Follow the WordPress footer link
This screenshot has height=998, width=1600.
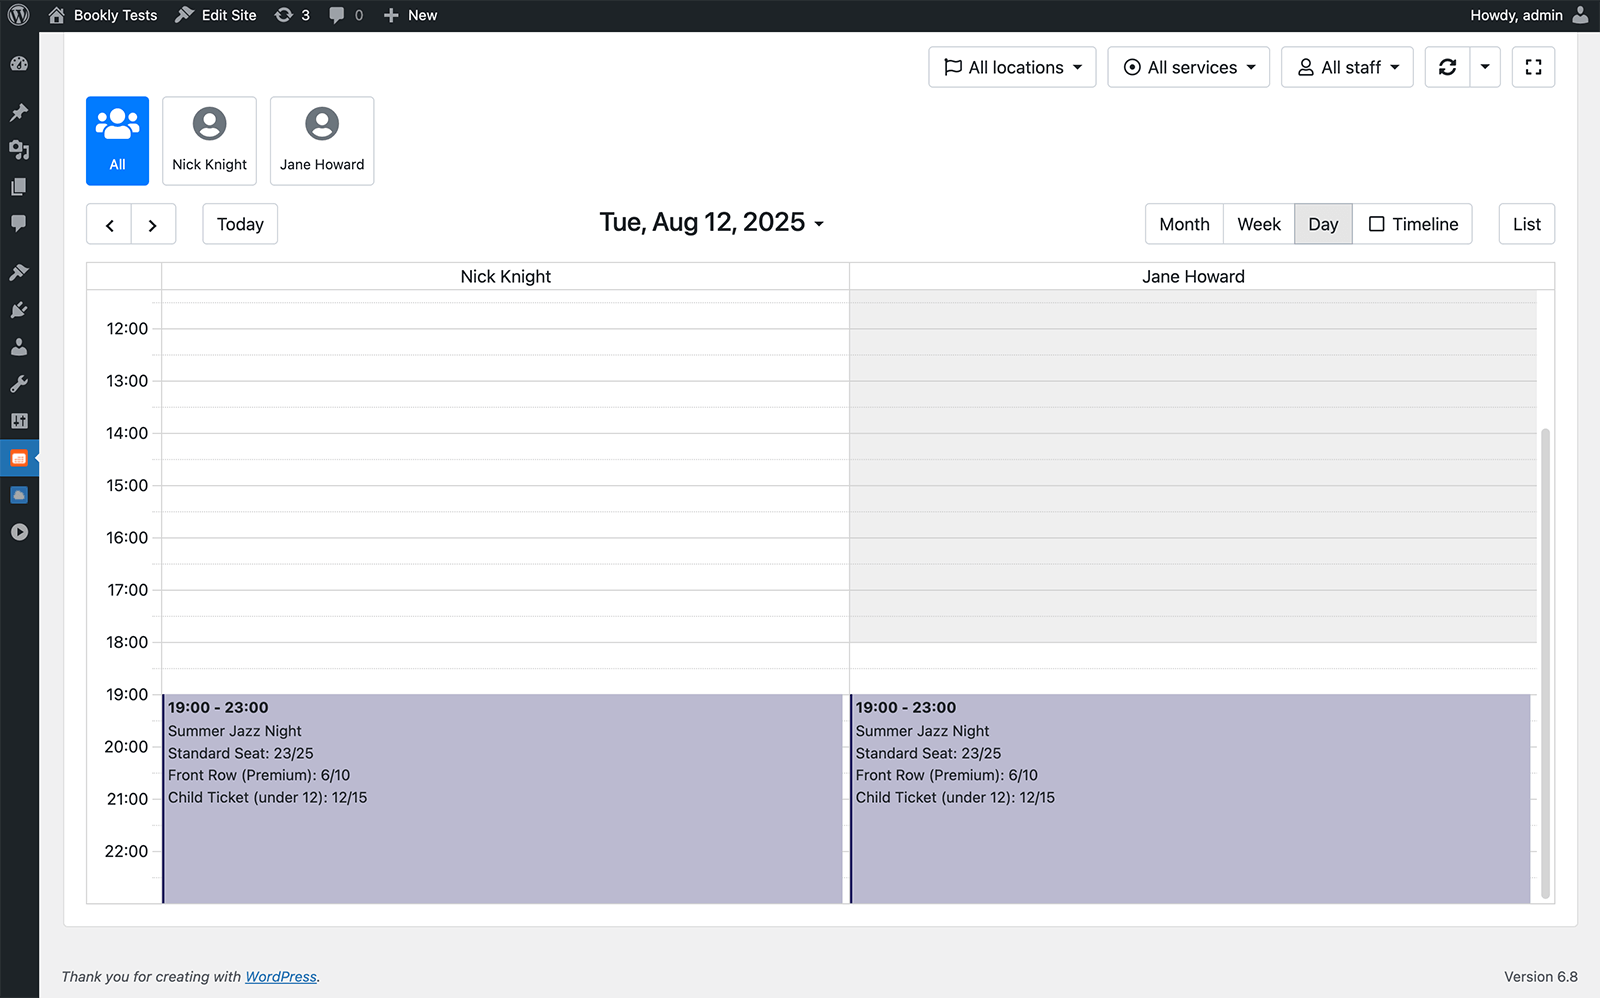point(281,977)
